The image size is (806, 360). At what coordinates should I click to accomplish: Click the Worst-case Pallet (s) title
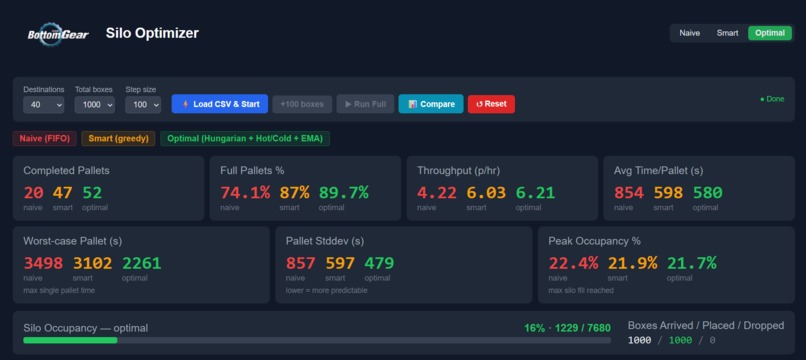click(x=72, y=241)
